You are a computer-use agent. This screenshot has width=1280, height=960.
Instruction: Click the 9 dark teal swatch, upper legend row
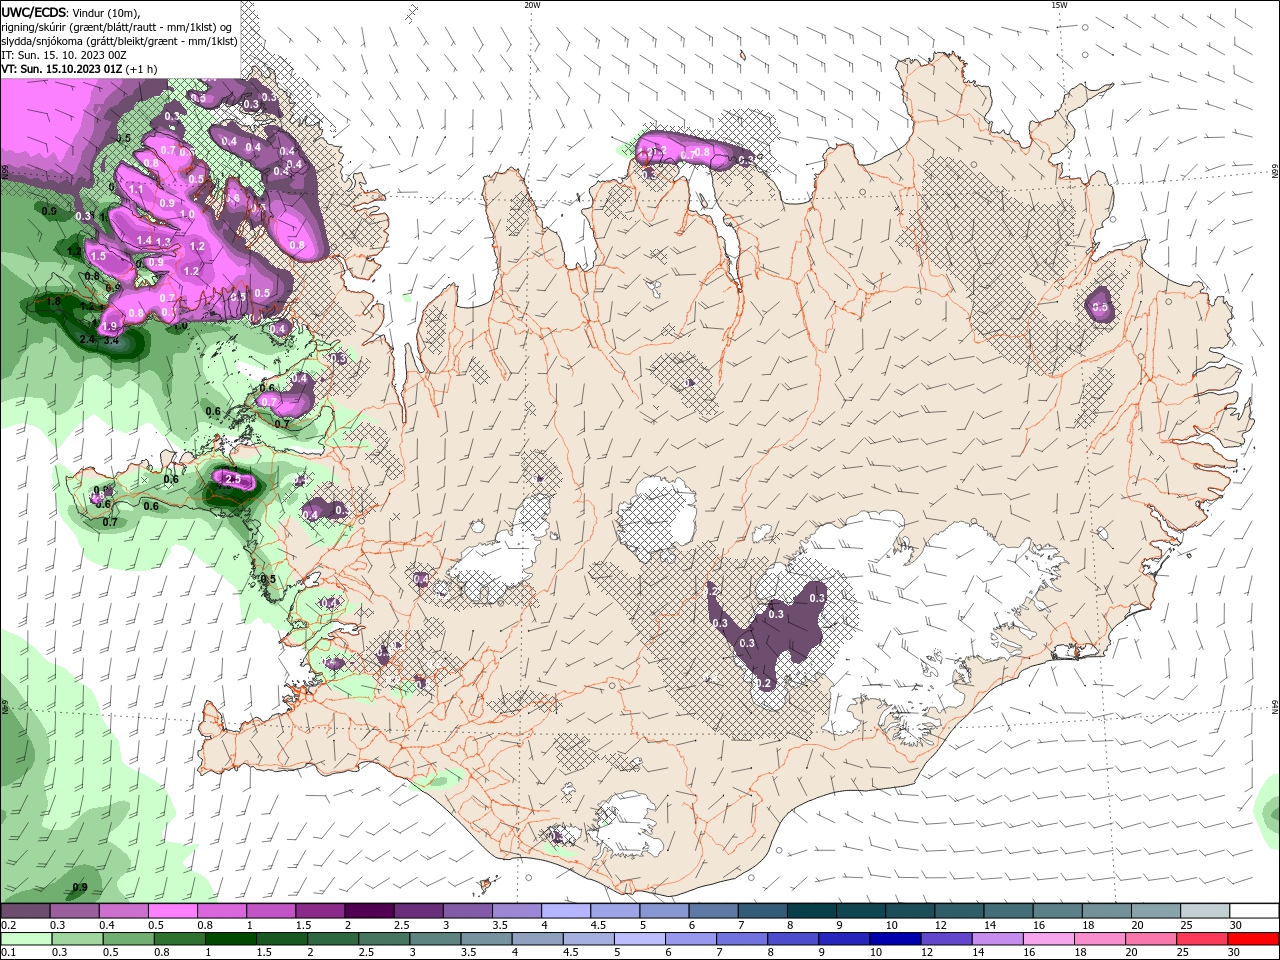point(861,911)
